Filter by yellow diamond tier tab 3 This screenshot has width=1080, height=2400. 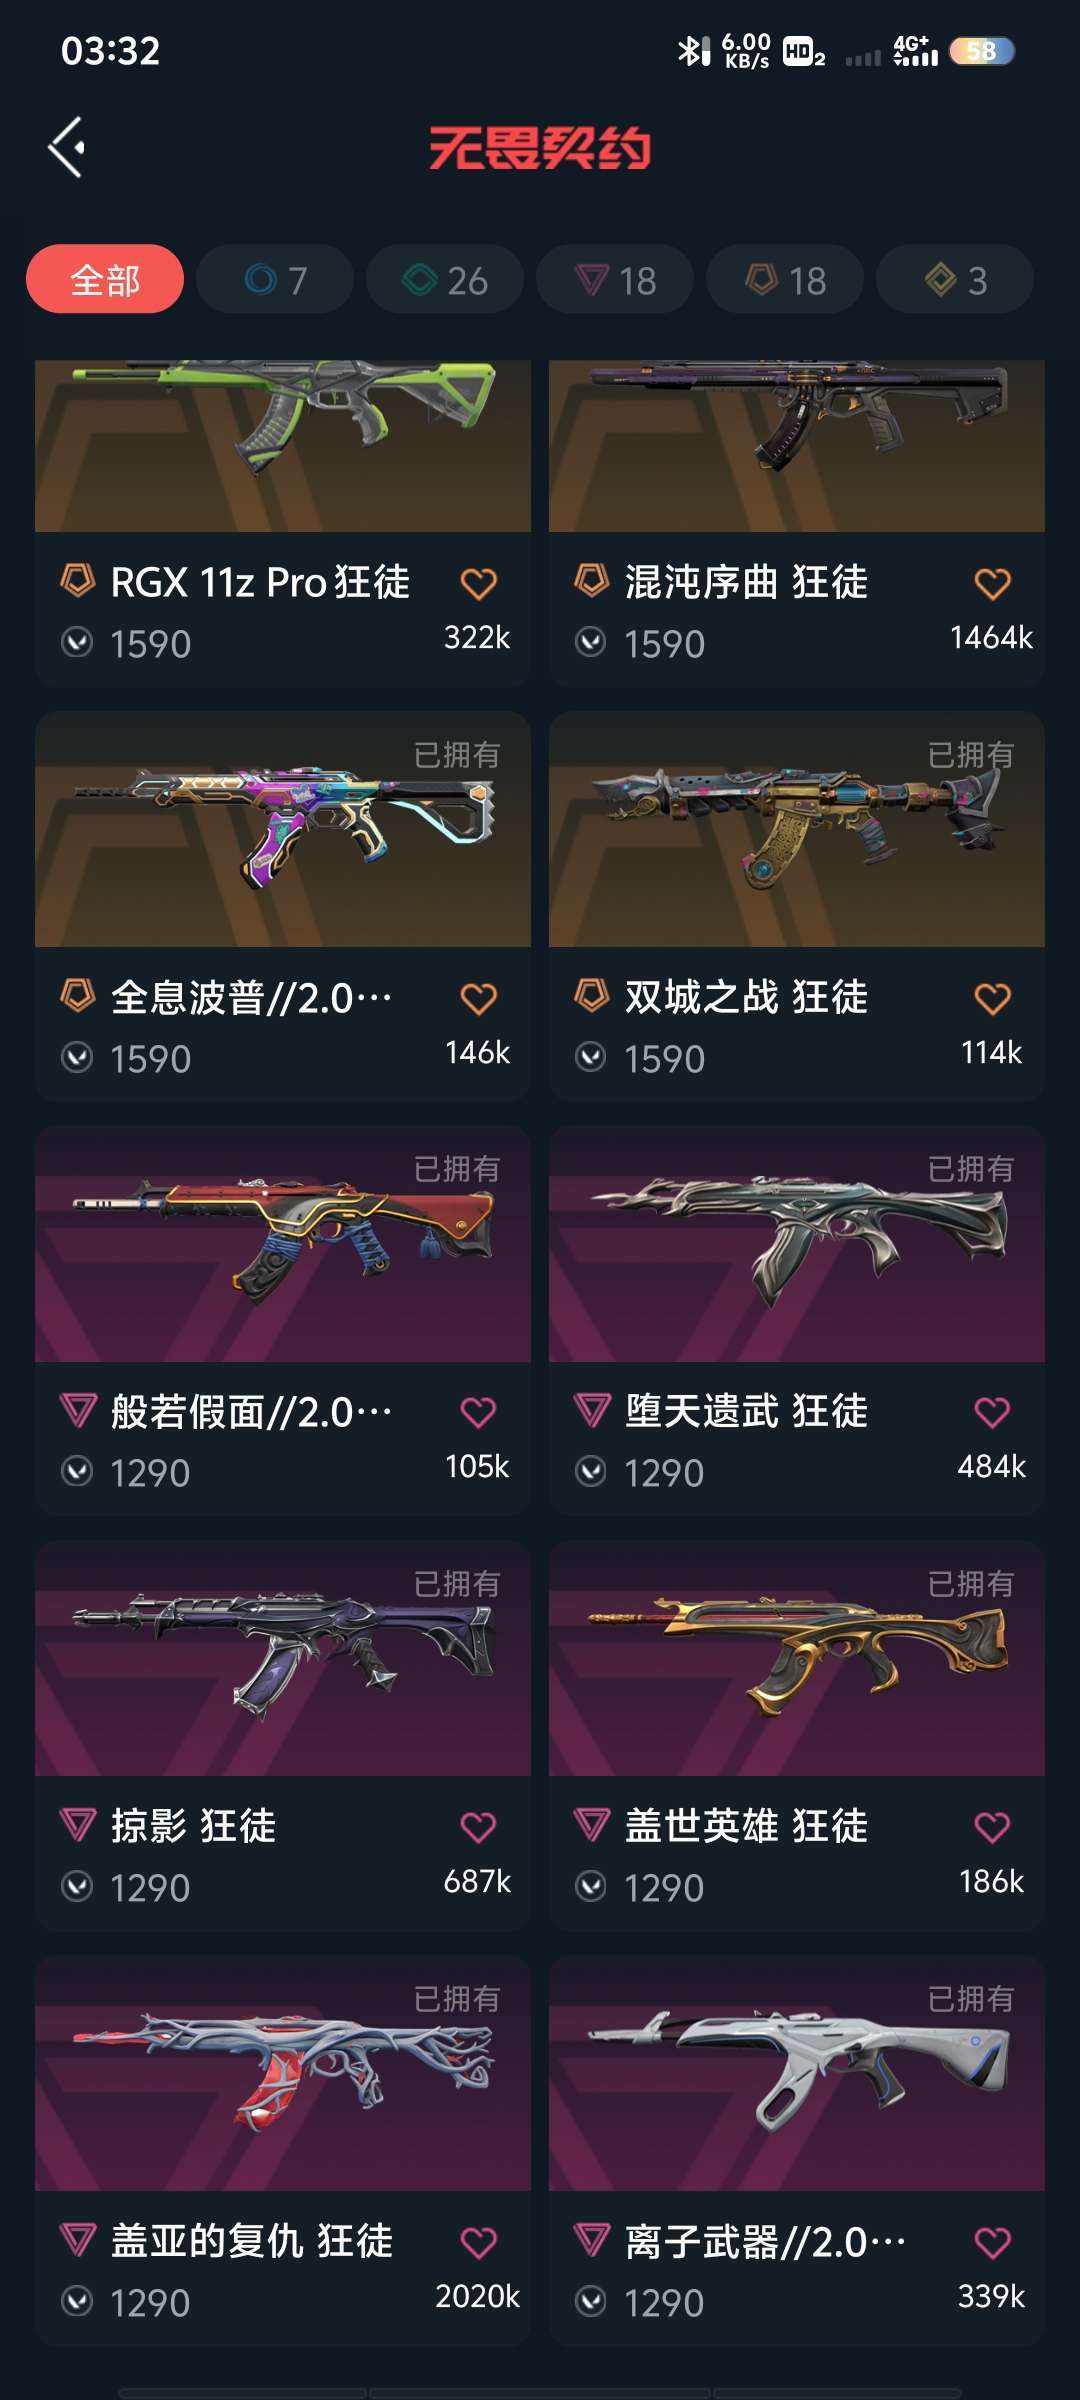(955, 279)
